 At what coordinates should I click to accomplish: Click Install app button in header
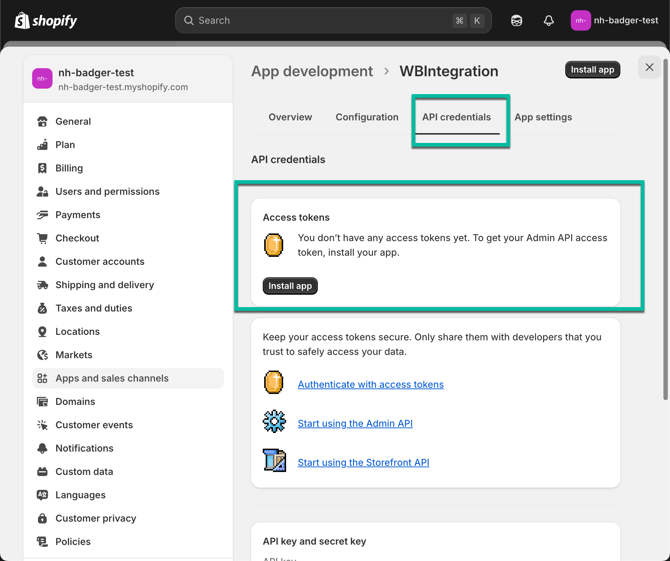coord(592,70)
